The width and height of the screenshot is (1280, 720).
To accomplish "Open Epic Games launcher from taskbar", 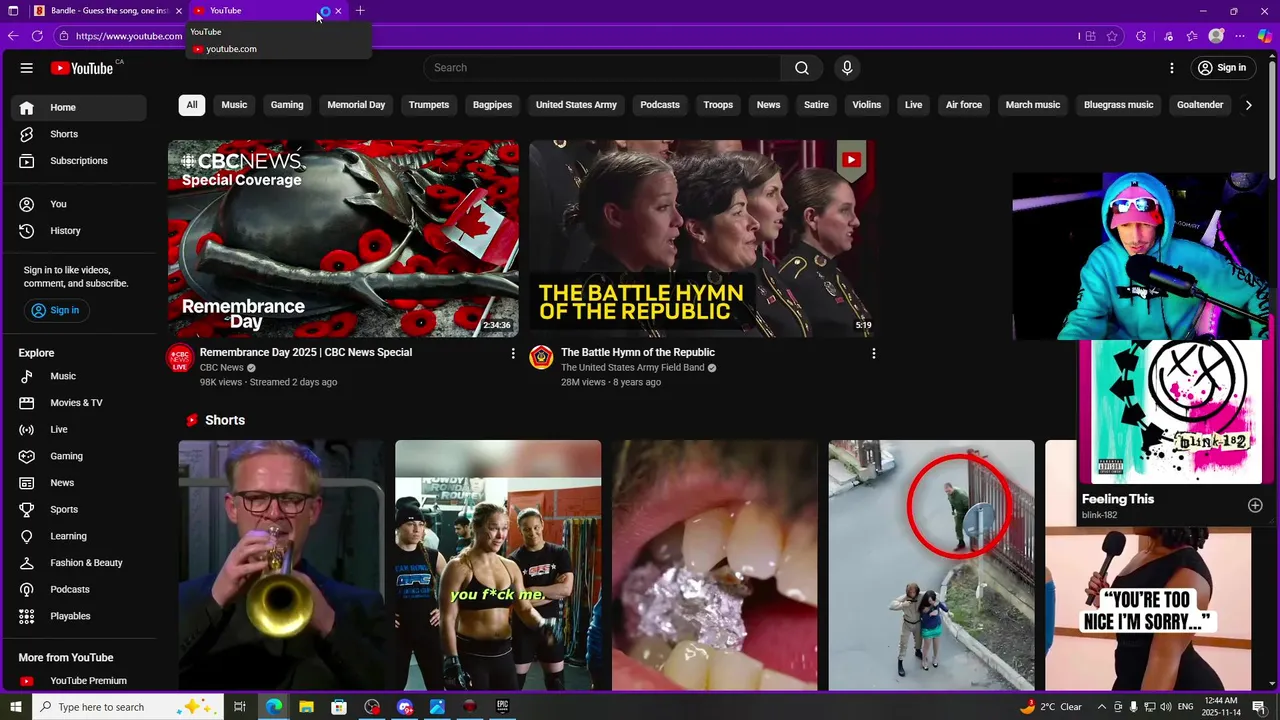I will tap(503, 707).
